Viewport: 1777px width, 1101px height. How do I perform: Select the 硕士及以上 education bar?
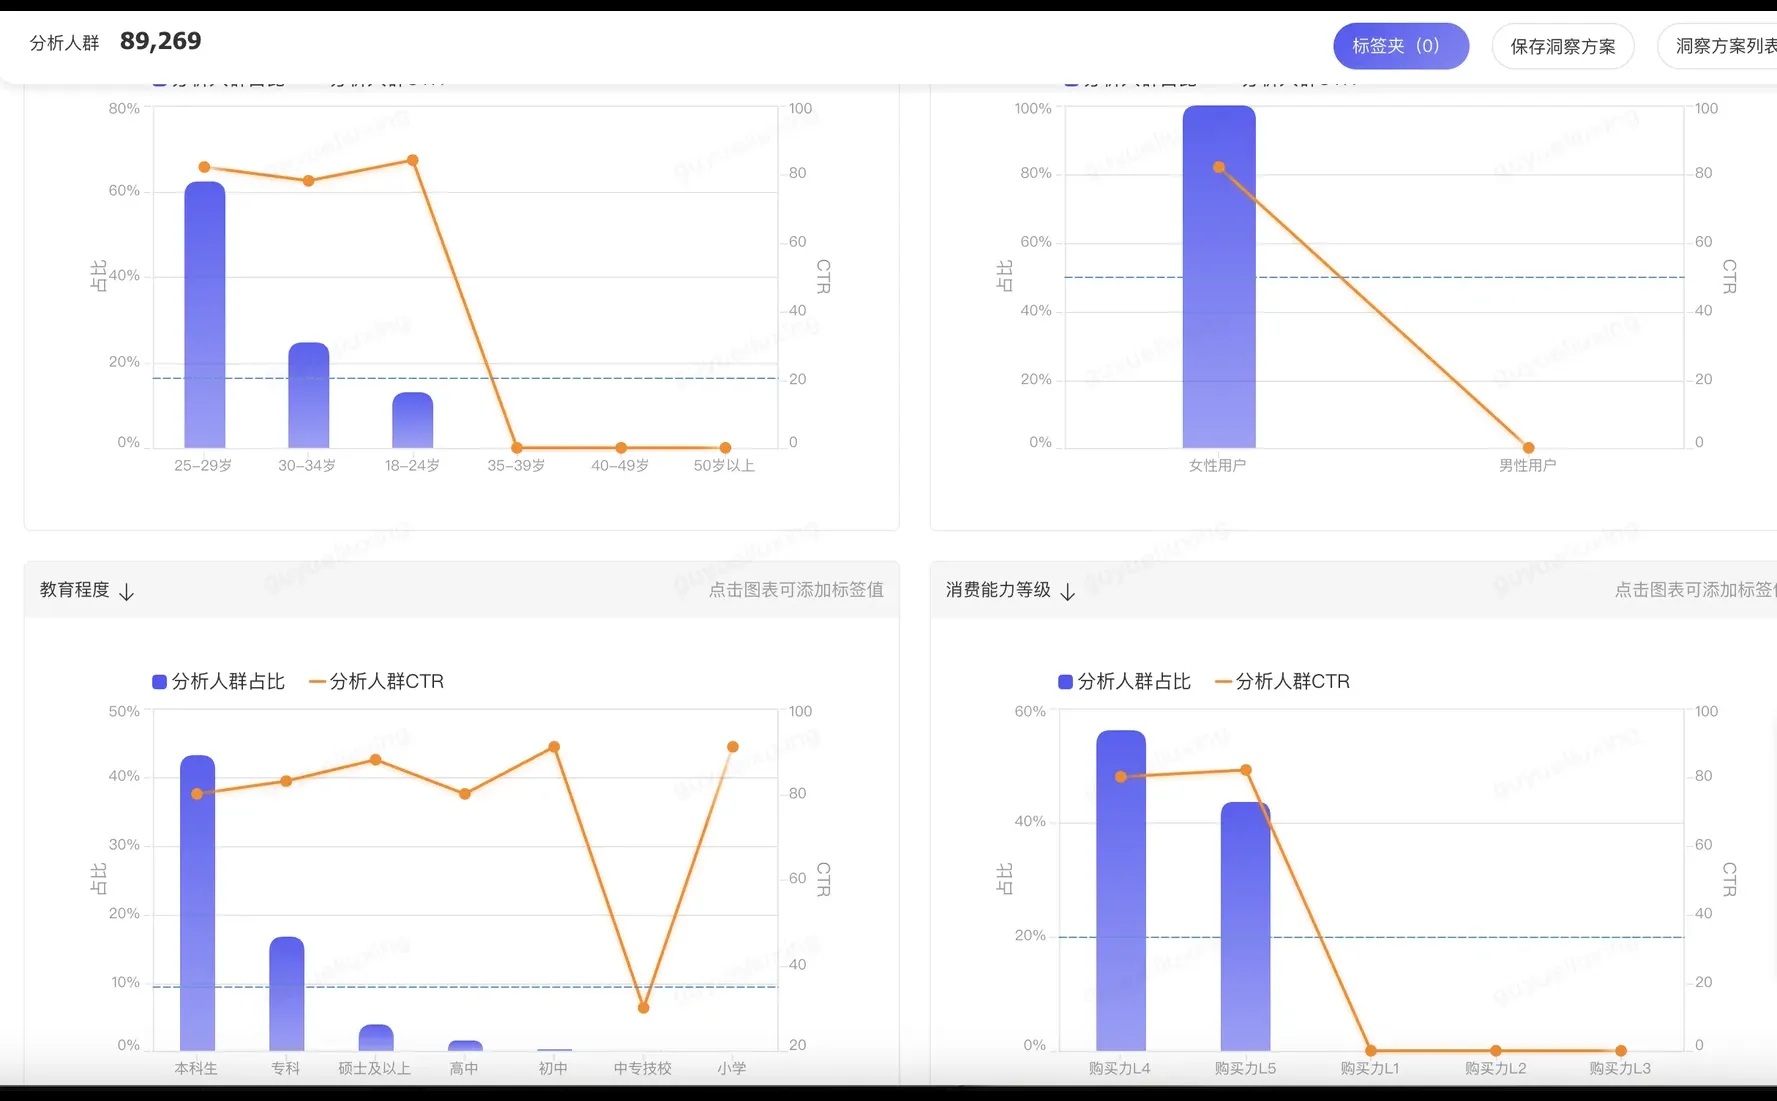375,1038
